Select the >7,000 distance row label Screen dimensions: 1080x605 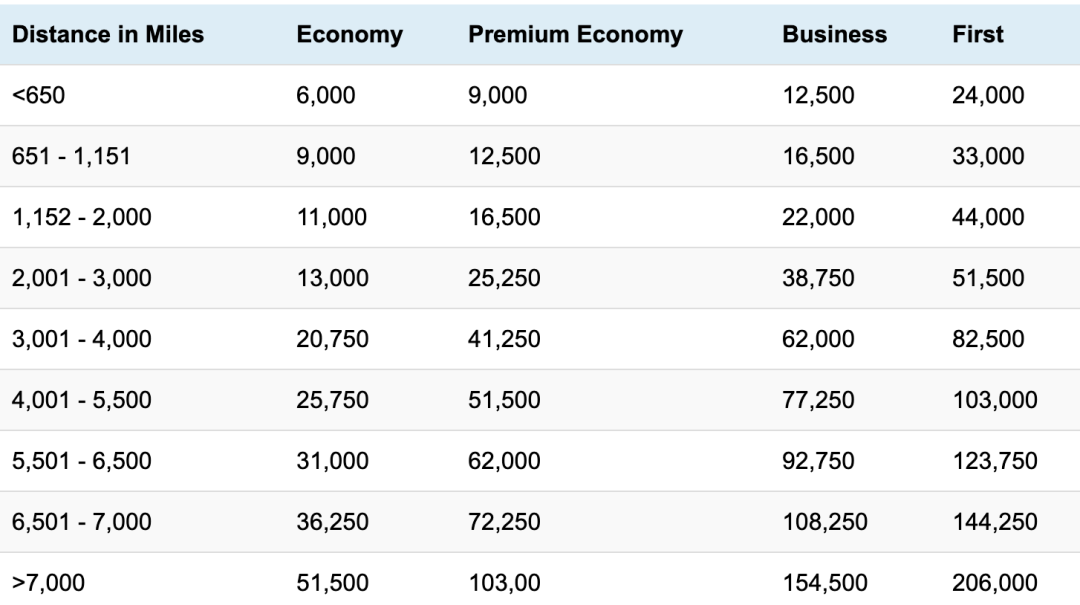48,583
